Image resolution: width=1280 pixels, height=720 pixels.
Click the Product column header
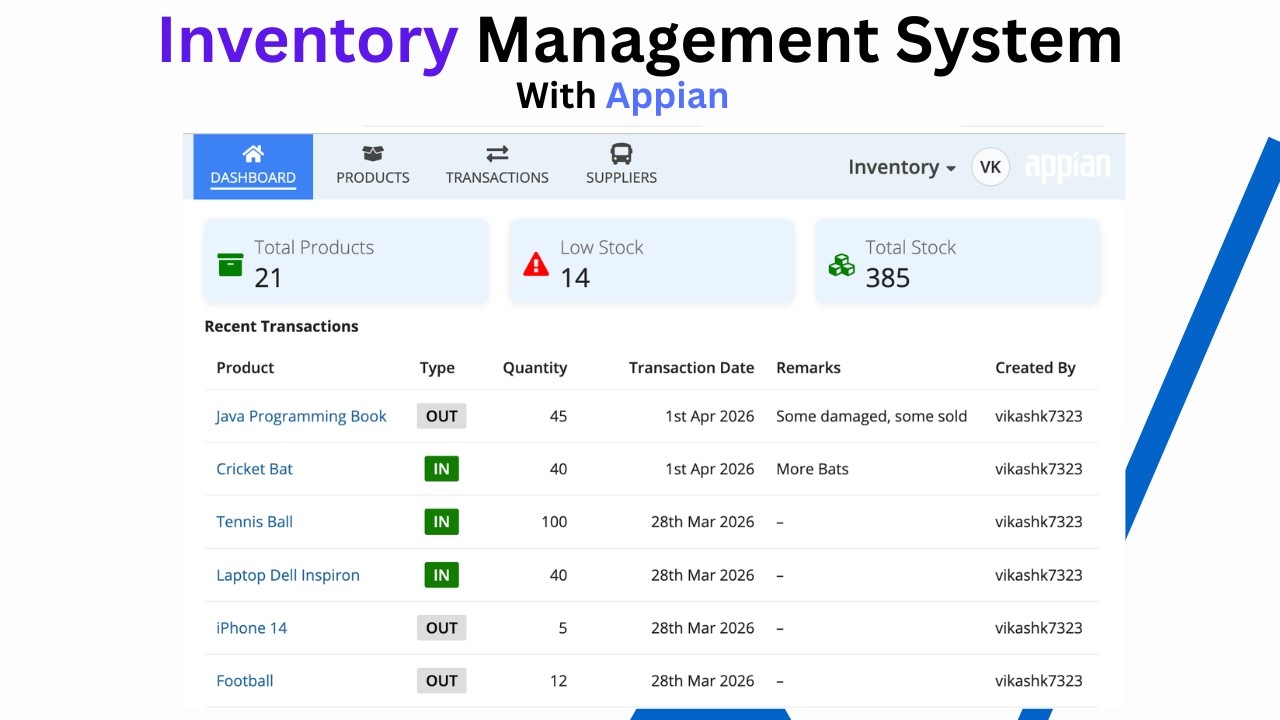click(245, 368)
